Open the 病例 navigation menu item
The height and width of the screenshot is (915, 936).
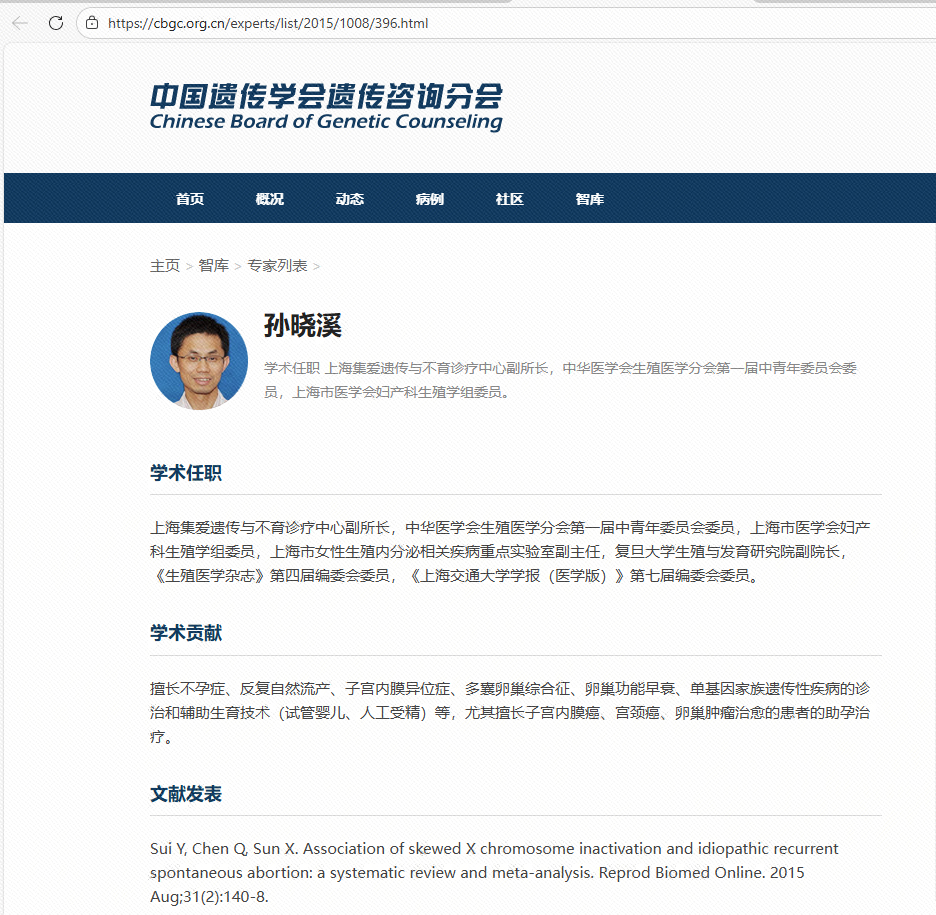tap(430, 199)
